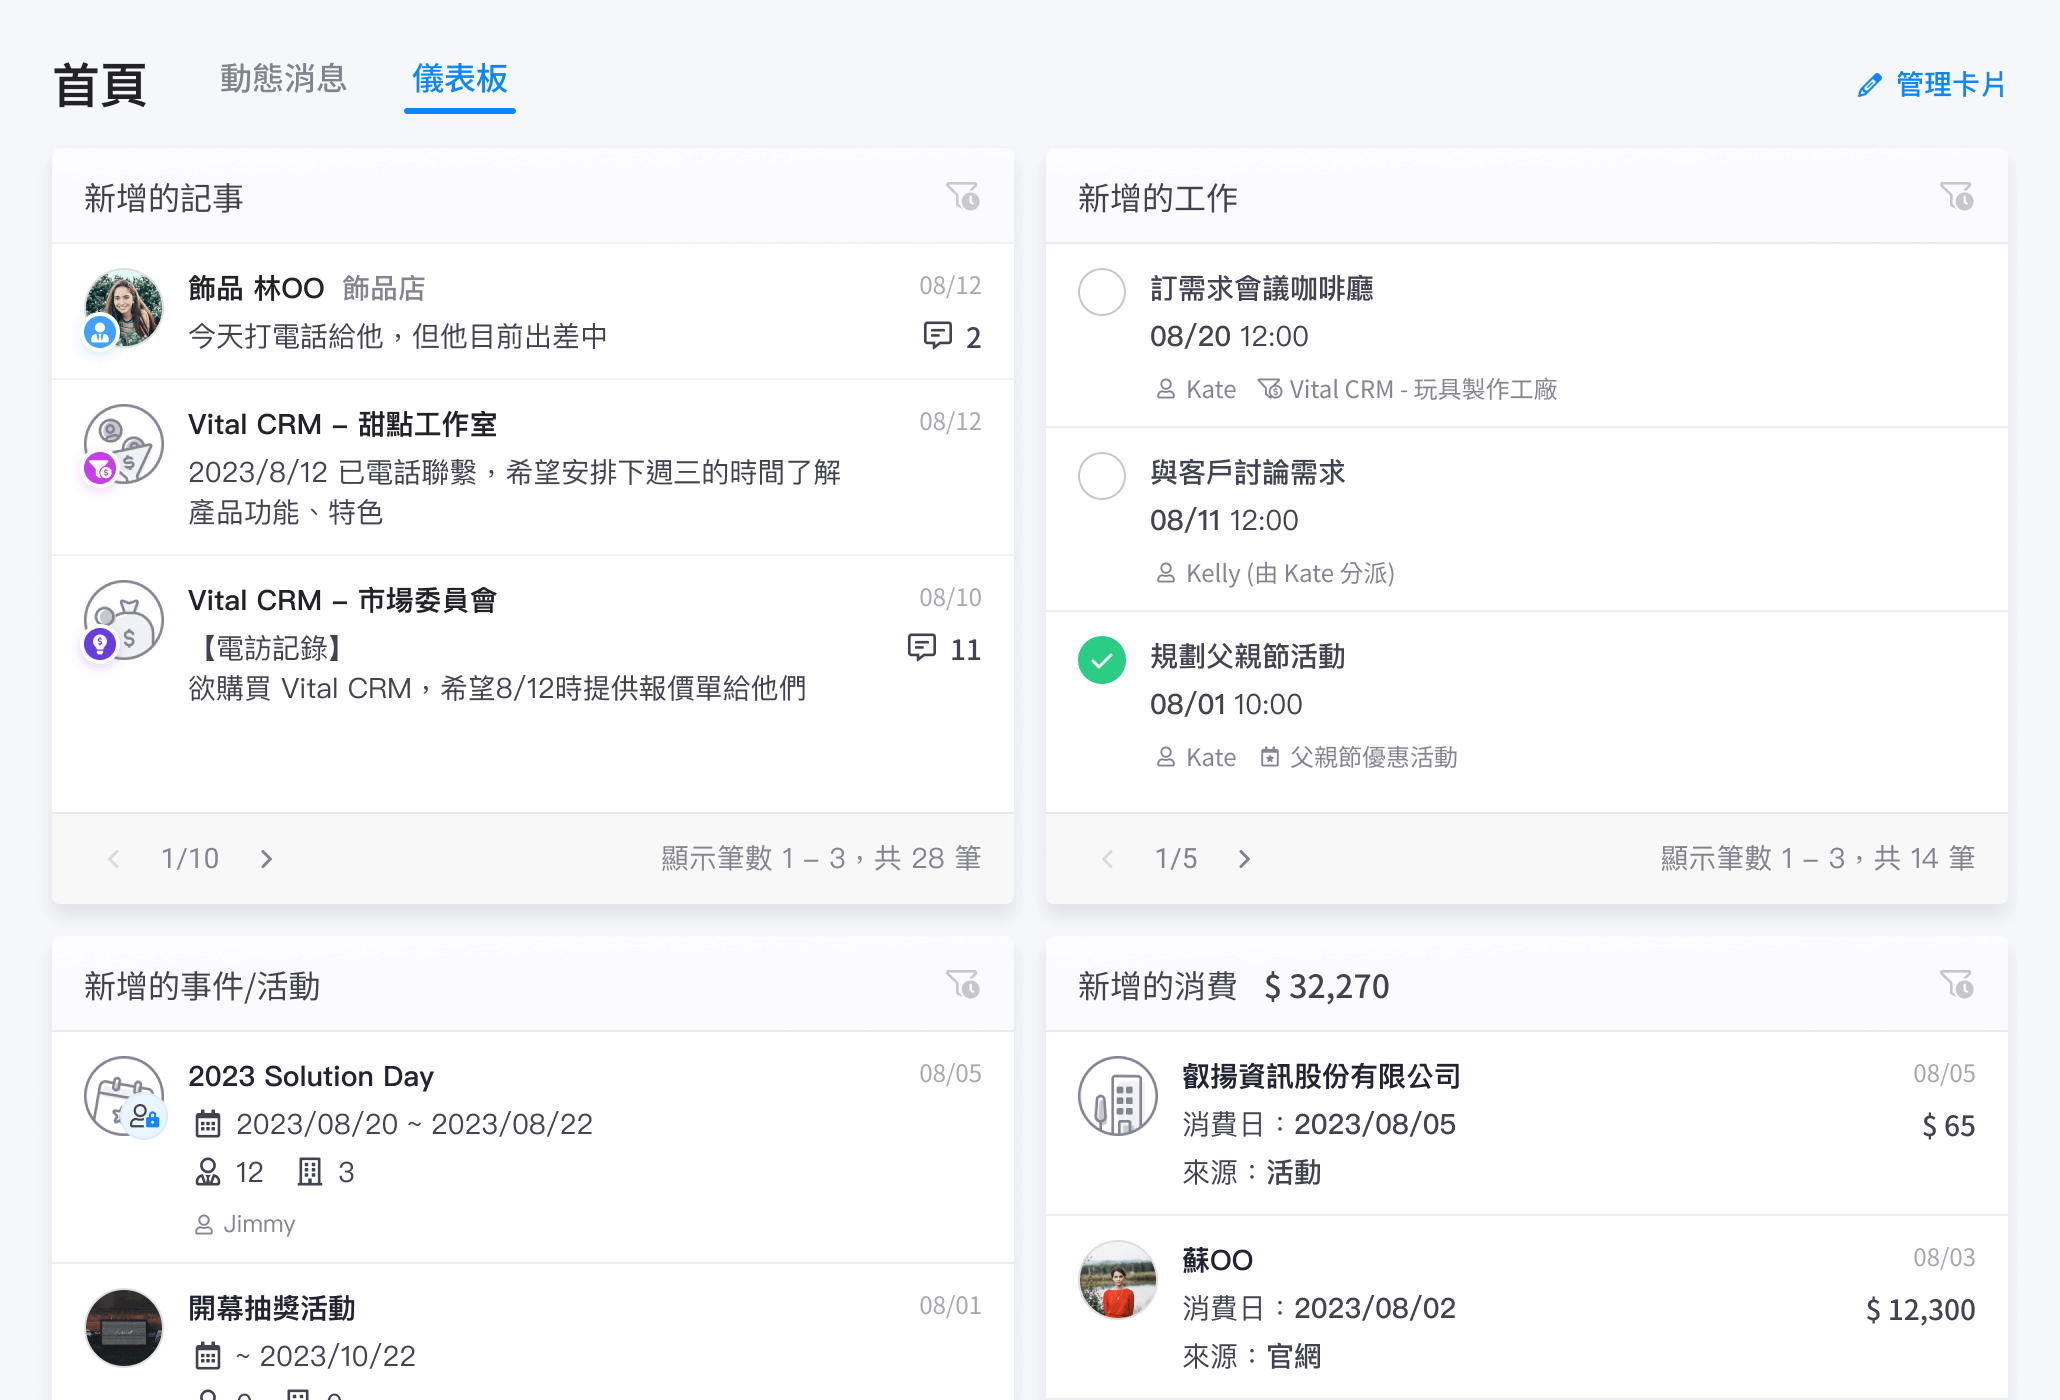The width and height of the screenshot is (2060, 1400).
Task: Open the filter icon in 新增的消費 card
Action: point(1957,984)
